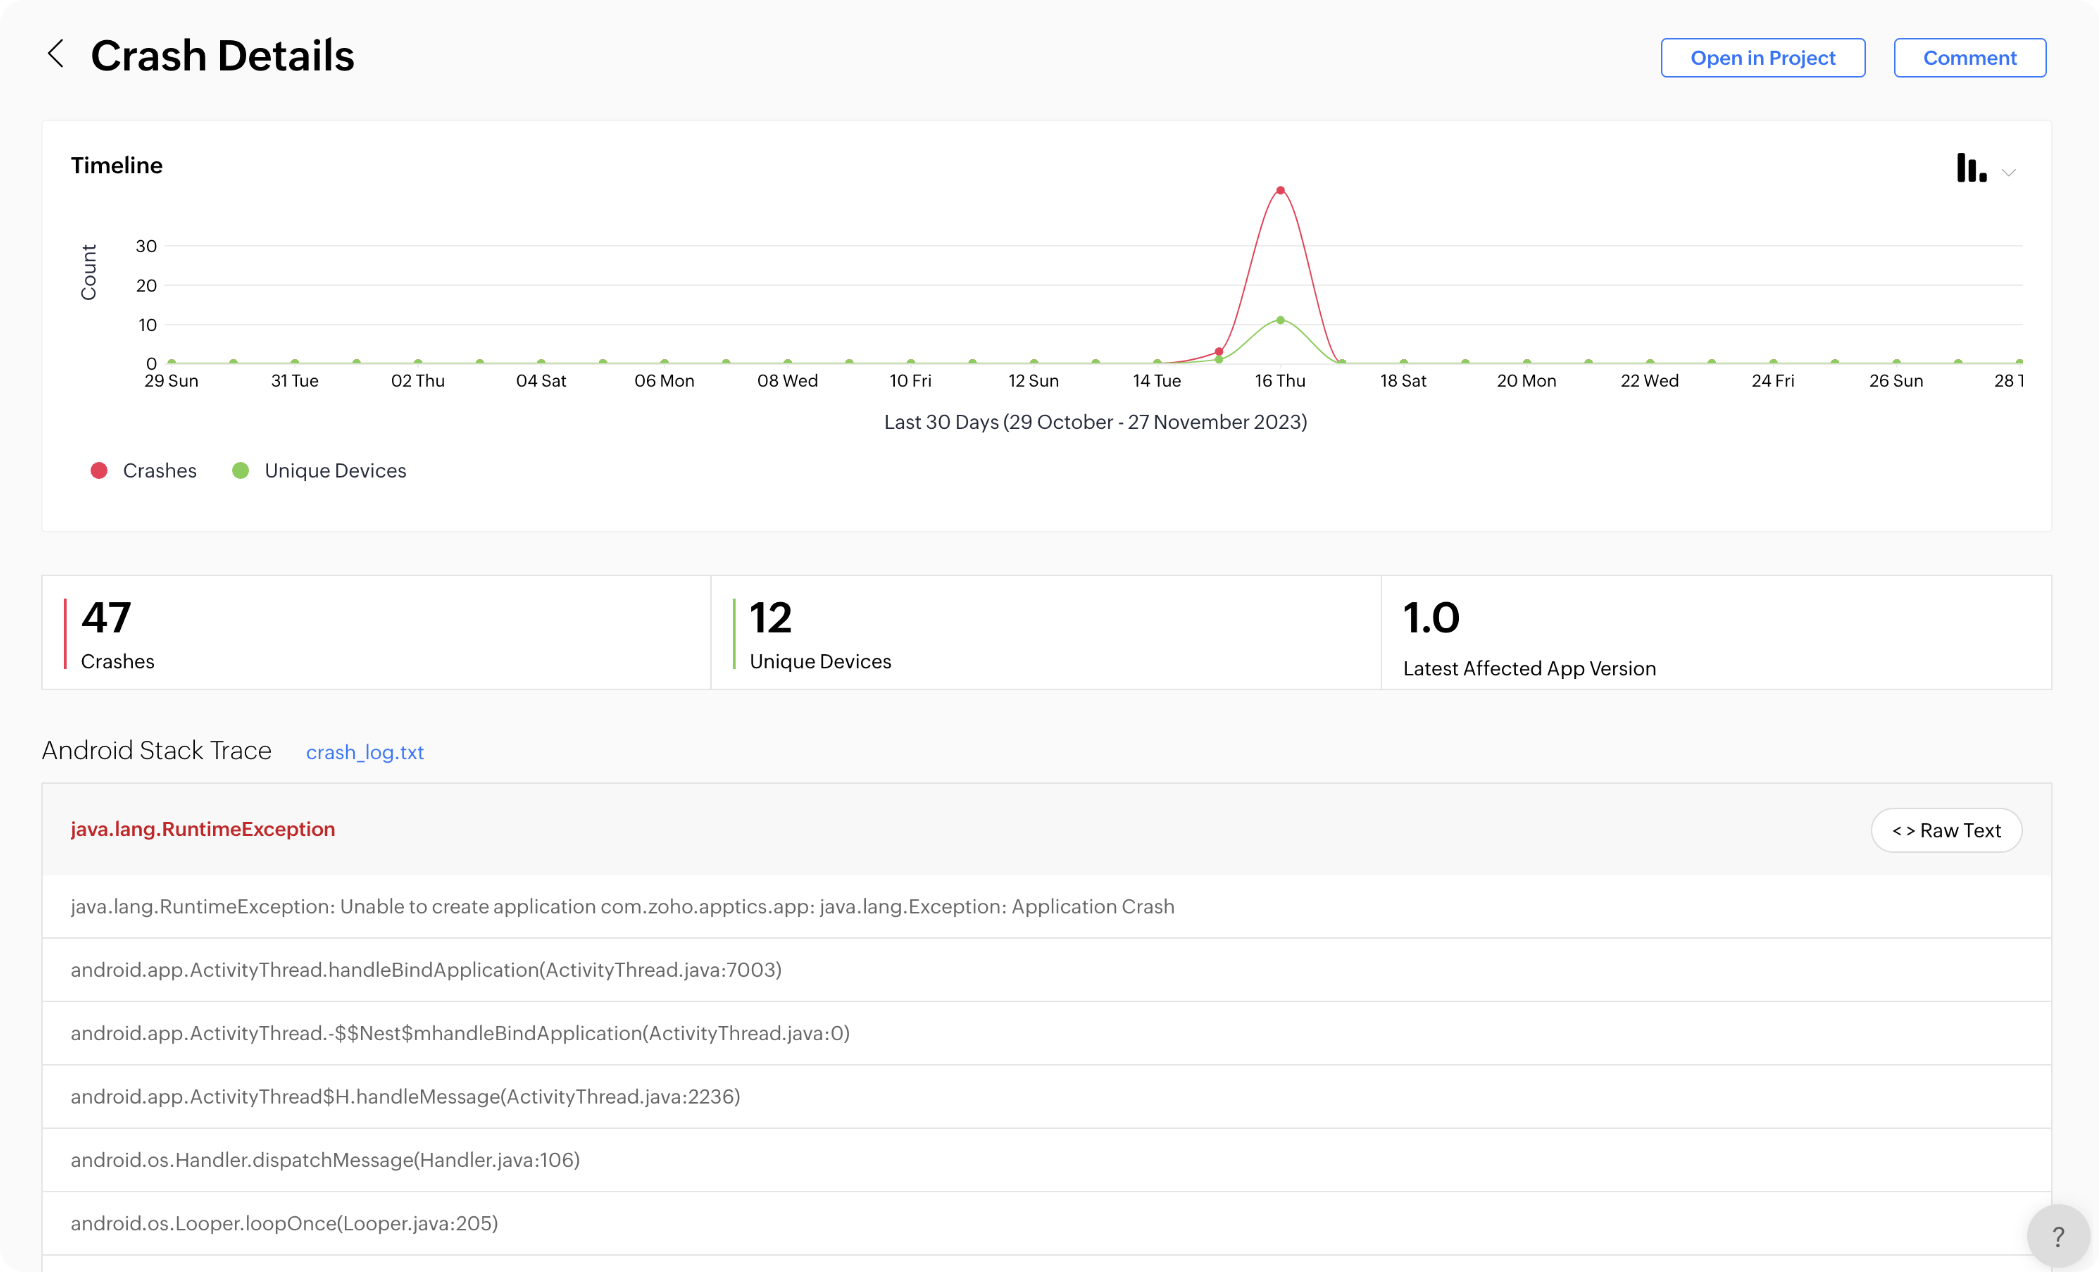Click the Comment button

pyautogui.click(x=1969, y=58)
